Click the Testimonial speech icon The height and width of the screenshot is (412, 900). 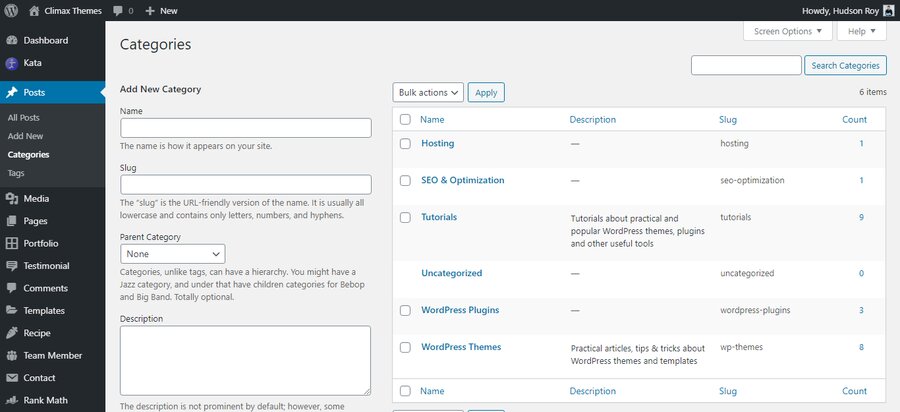pos(11,266)
